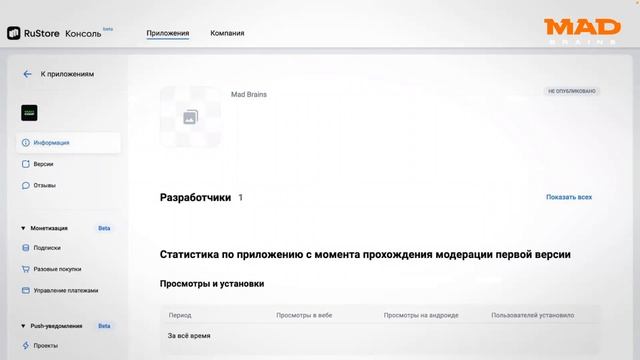Select the Информация info icon
The height and width of the screenshot is (360, 640).
(26, 142)
